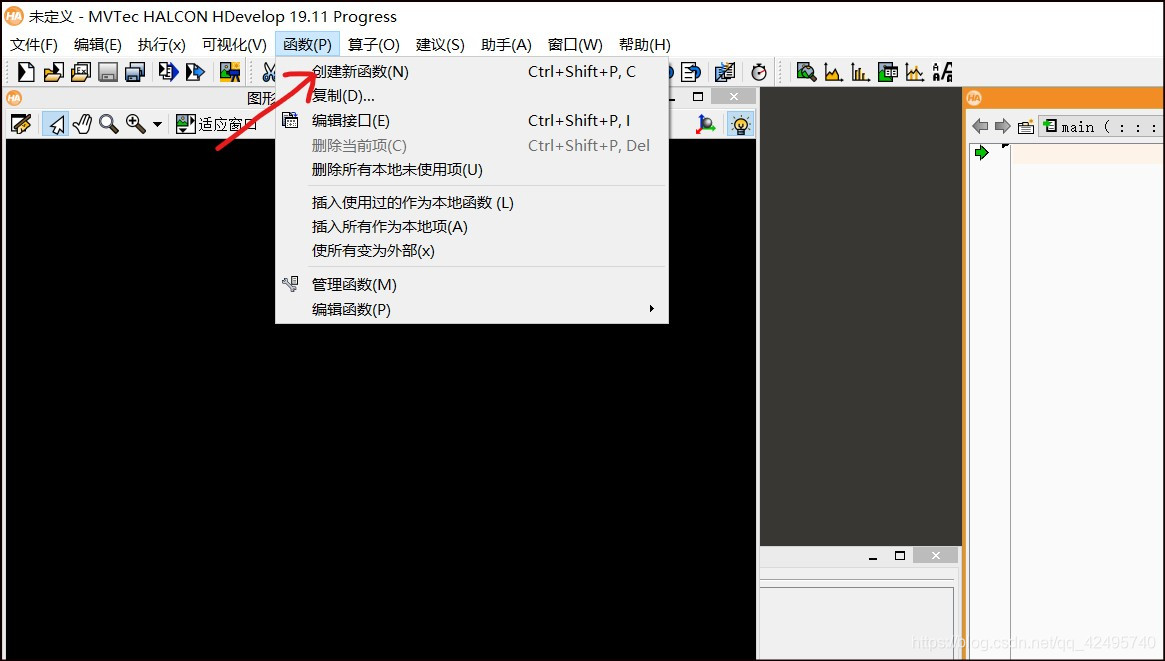Expand the 编辑函数(P) submenu arrow
Image resolution: width=1165 pixels, height=661 pixels.
652,308
